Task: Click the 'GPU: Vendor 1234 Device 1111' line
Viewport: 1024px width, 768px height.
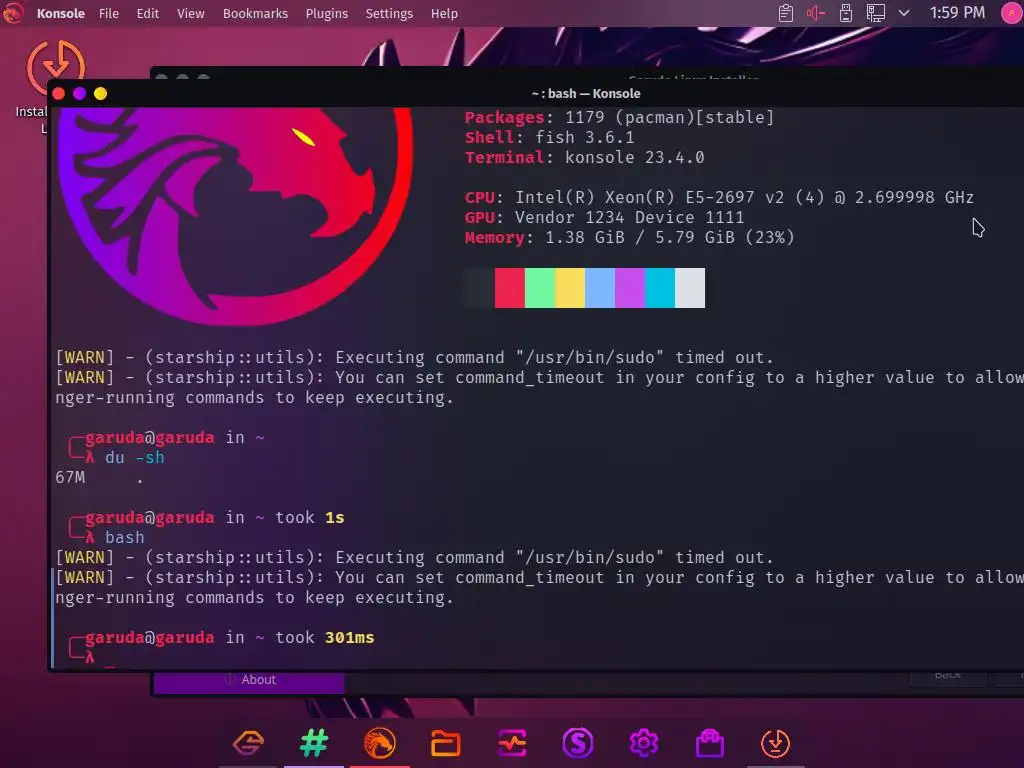Action: pyautogui.click(x=604, y=217)
